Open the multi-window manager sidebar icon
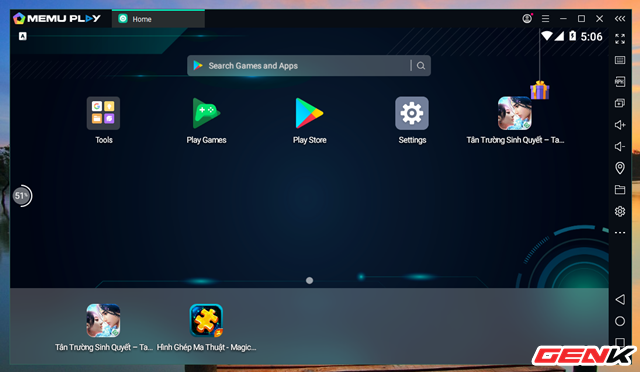 click(x=620, y=103)
